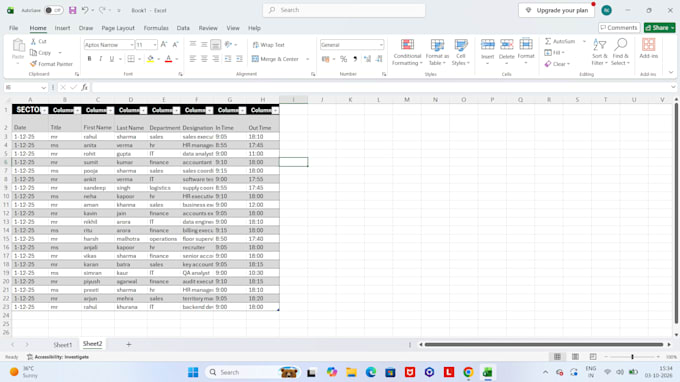Open filter dropdown in column H header
The height and width of the screenshot is (382, 680).
pyautogui.click(x=275, y=111)
